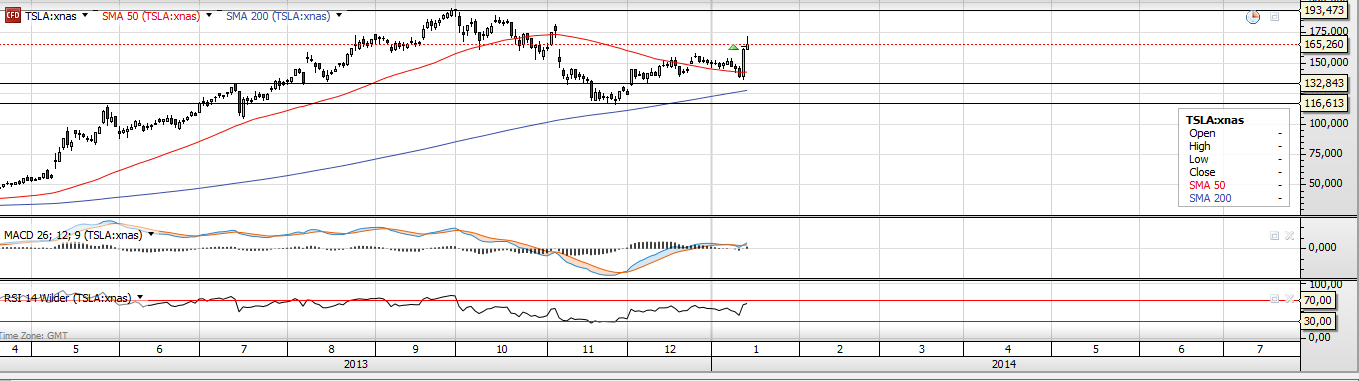Open the MACD 26; 12; 9 indicator dropdown

point(151,234)
